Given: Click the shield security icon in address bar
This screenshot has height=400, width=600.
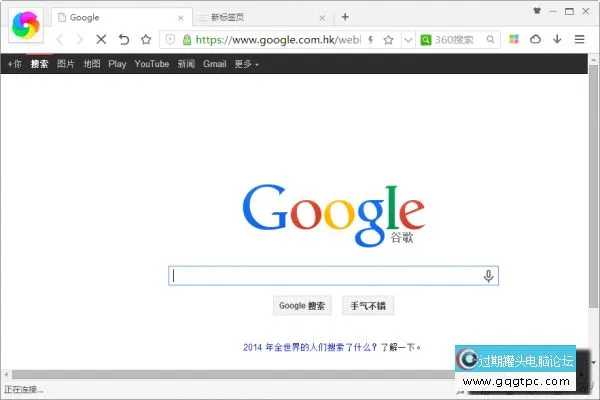Looking at the screenshot, I should click(170, 39).
